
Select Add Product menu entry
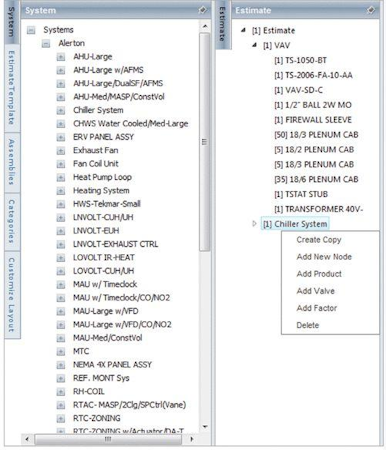[319, 274]
